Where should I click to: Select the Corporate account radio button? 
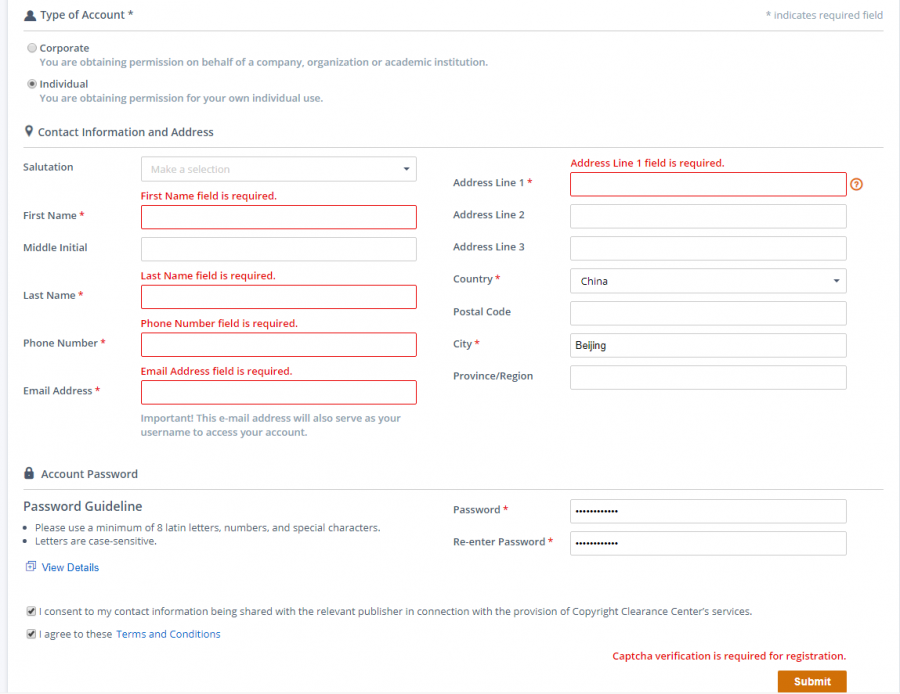(x=32, y=48)
